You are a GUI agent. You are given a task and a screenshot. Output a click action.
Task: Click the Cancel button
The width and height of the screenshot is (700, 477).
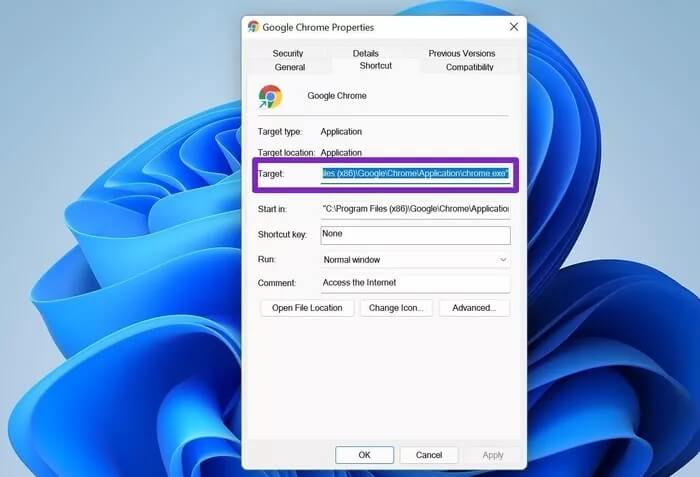tap(429, 455)
